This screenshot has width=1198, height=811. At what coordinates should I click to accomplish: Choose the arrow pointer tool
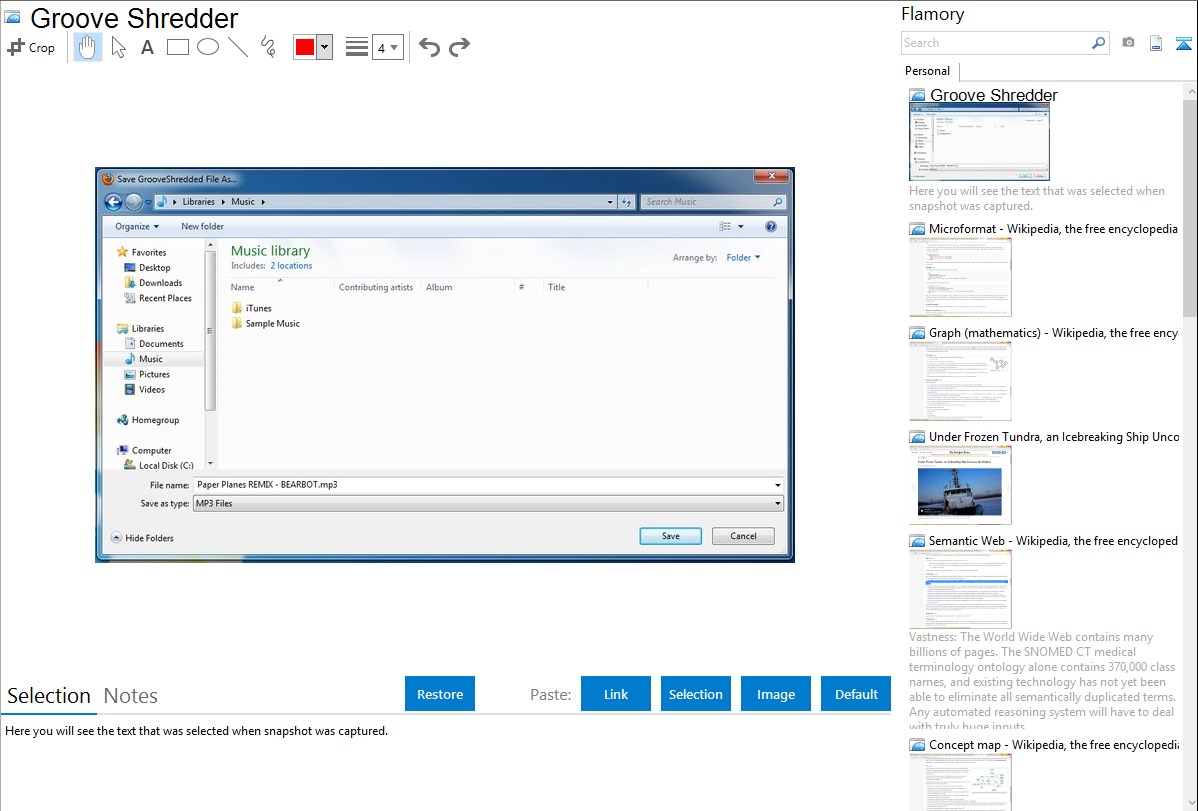click(118, 47)
